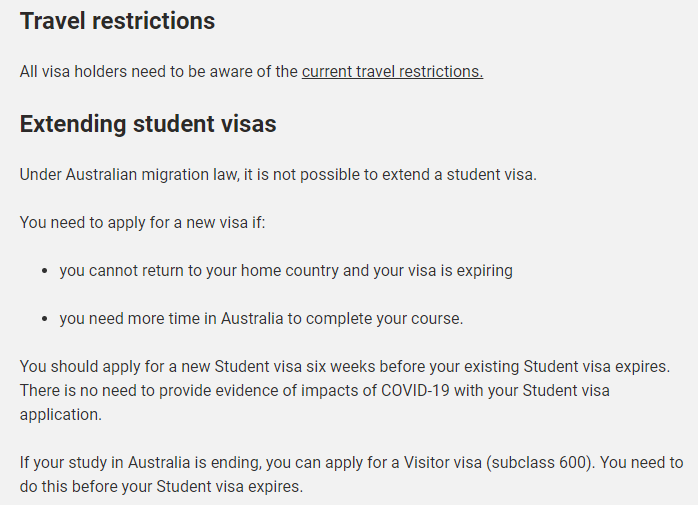Click the line 'do this before your Student visa expires'

[x=162, y=487]
